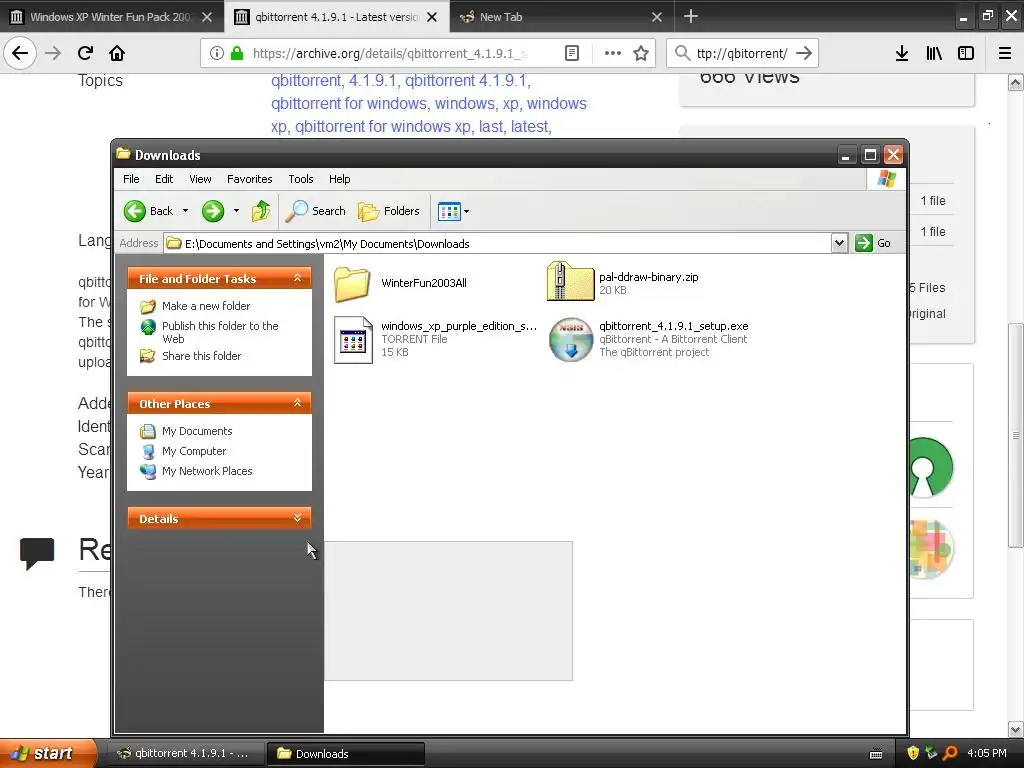The width and height of the screenshot is (1024, 768).
Task: Click Make a new folder link
Action: click(x=206, y=306)
